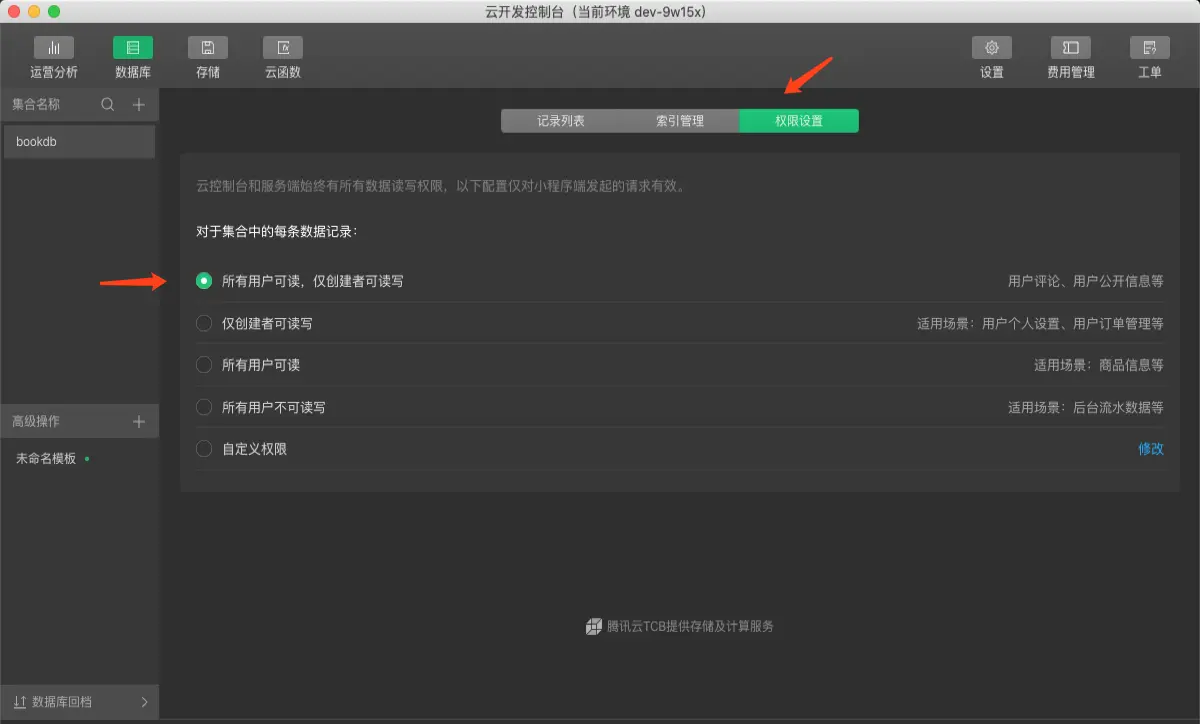Viewport: 1200px width, 724px height.
Task: Switch to the 权限设置 tab
Action: [x=799, y=121]
